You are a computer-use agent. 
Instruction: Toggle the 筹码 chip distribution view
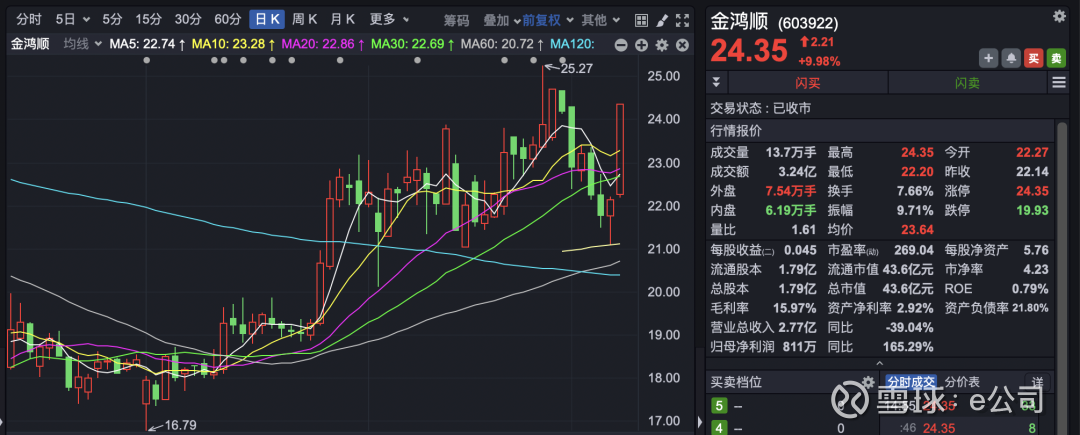click(x=456, y=20)
